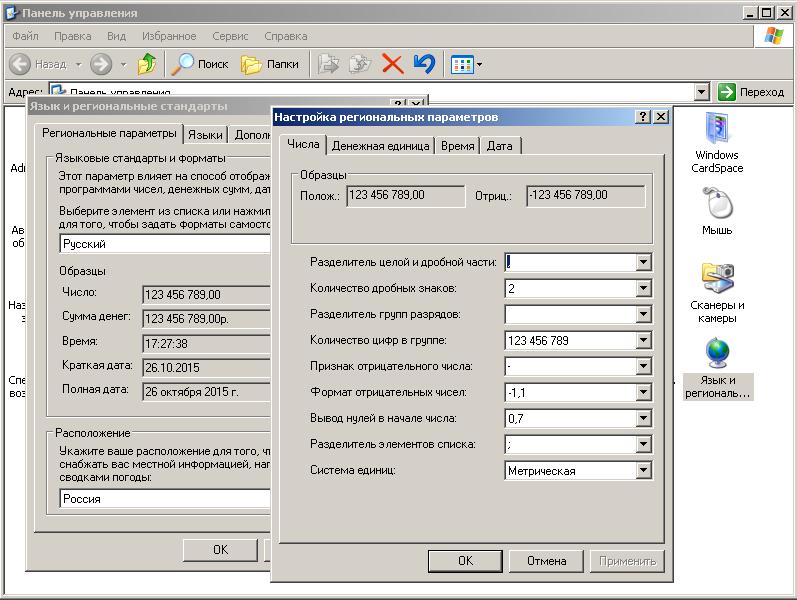Expand the Формат отрицательных чисел dropdown
797x600 pixels.
pyautogui.click(x=643, y=393)
